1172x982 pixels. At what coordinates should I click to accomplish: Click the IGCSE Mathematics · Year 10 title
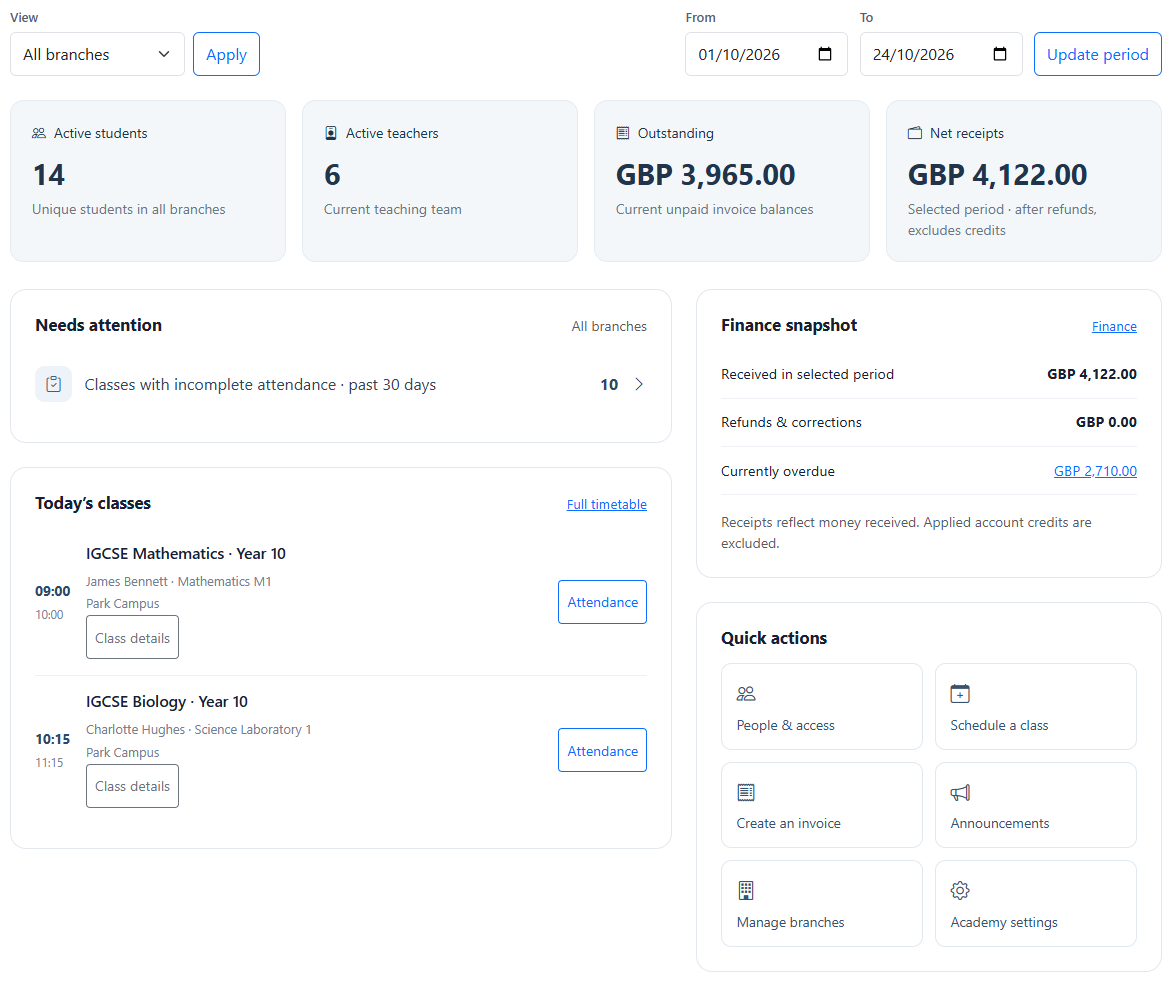185,554
